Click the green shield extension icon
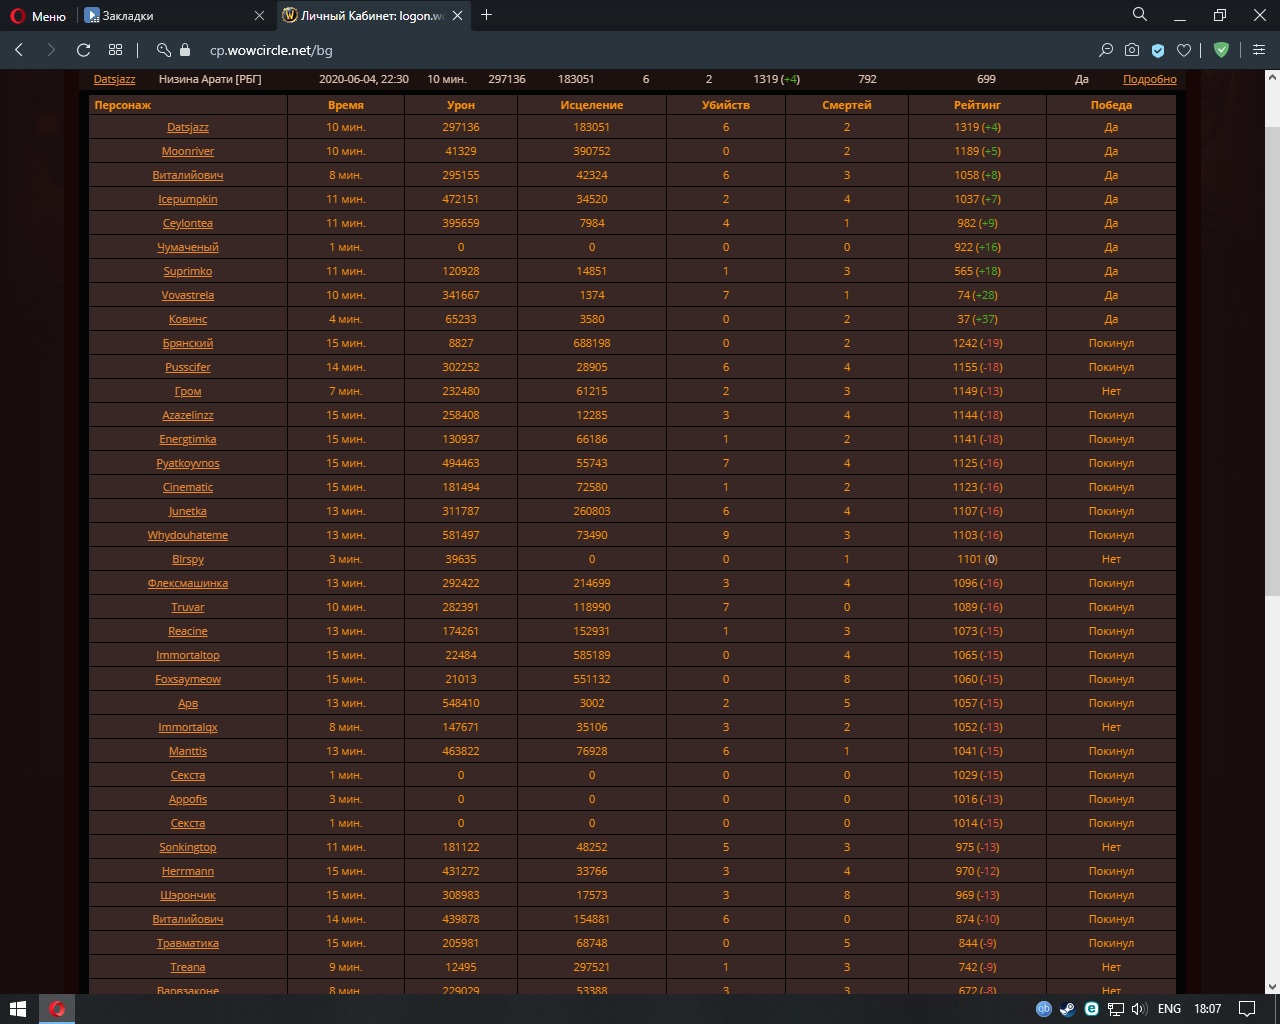Viewport: 1280px width, 1024px height. [x=1221, y=50]
